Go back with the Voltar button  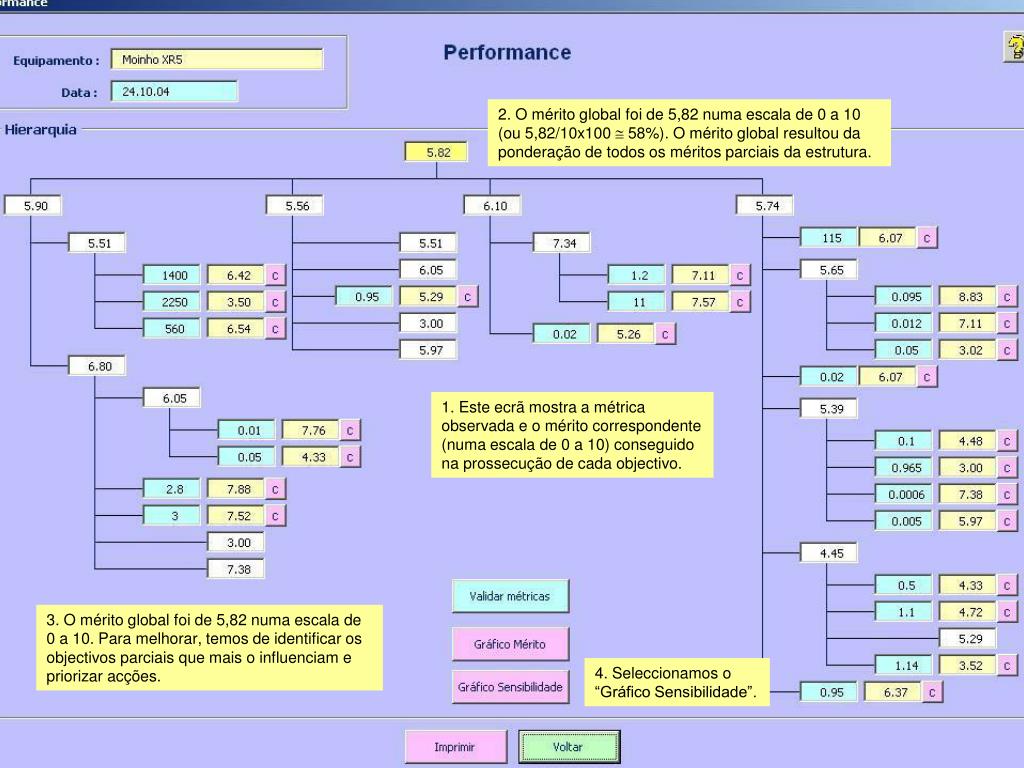click(569, 746)
